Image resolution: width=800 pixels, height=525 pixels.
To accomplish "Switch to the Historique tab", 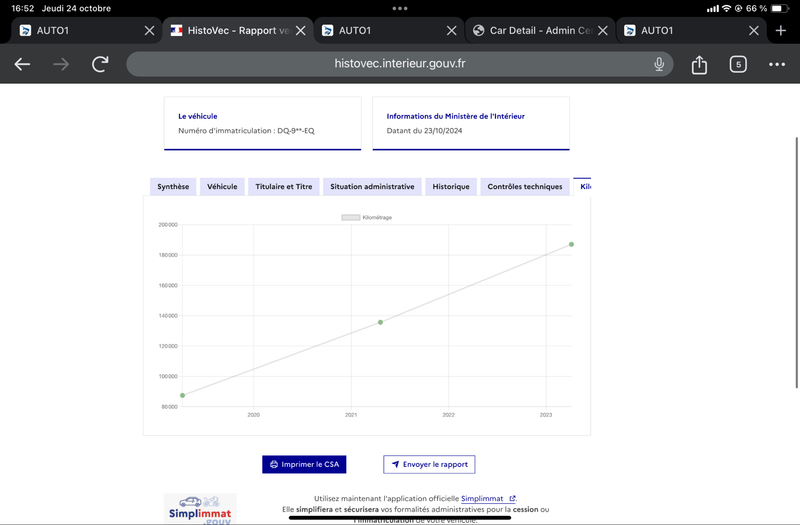I will 451,187.
